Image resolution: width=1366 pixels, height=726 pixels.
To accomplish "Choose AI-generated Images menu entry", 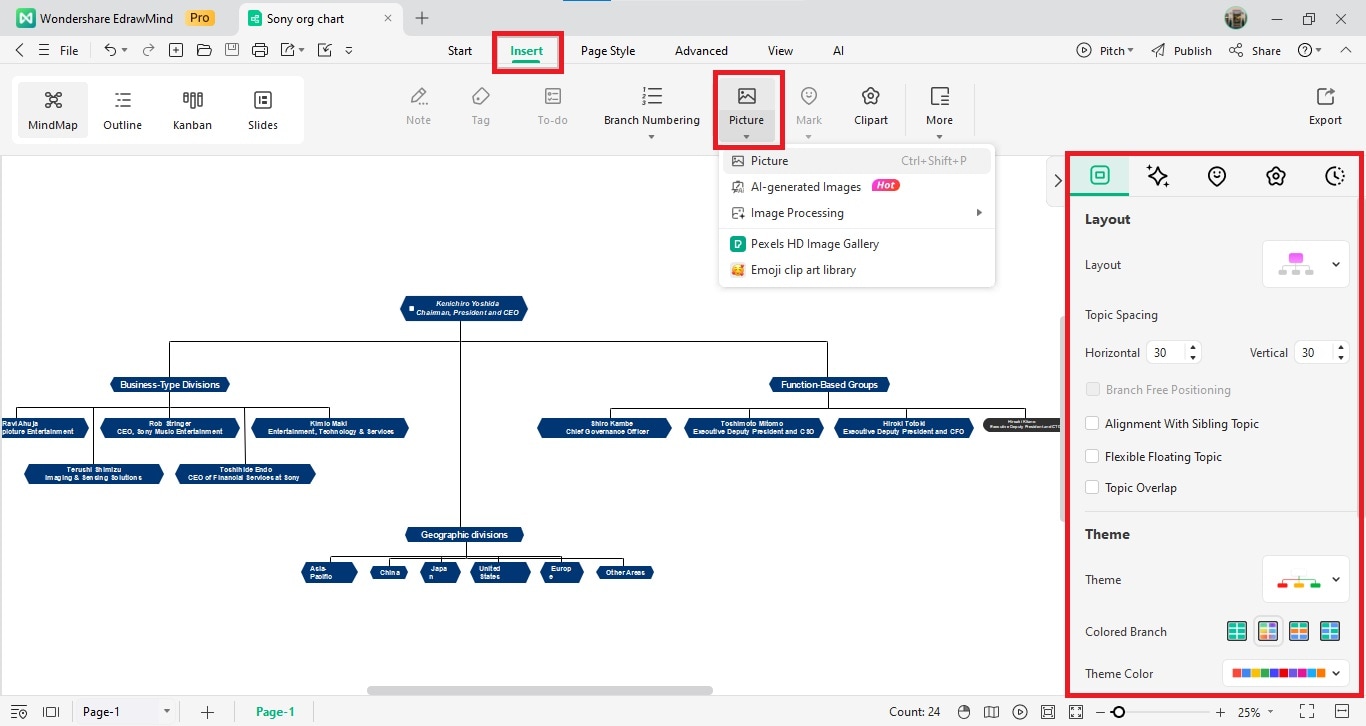I will pyautogui.click(x=857, y=187).
